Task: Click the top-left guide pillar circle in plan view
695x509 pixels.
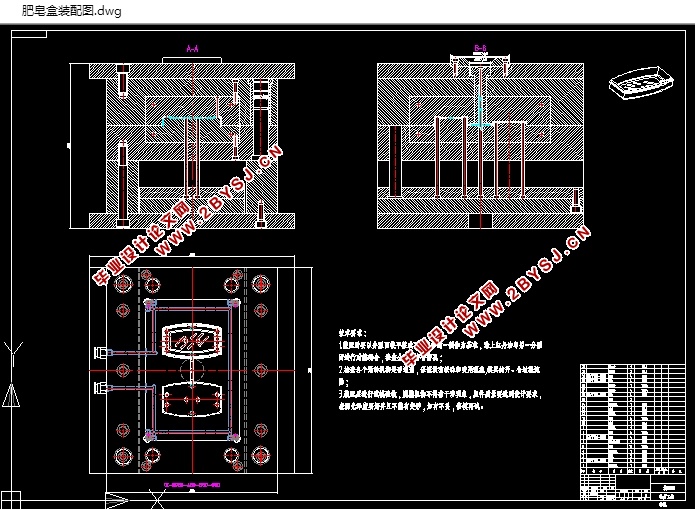Action: click(x=123, y=284)
